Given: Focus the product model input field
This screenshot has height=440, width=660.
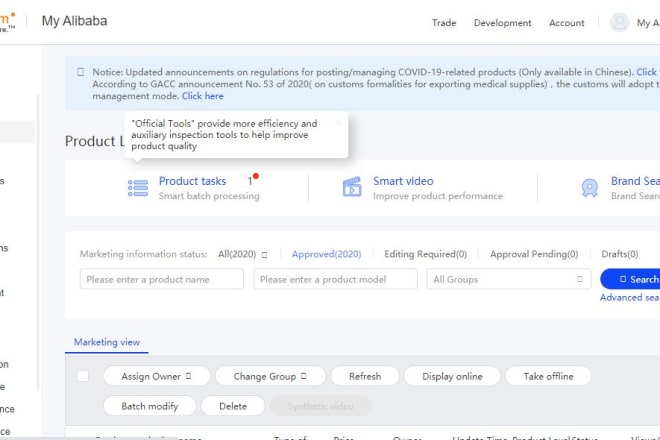Looking at the screenshot, I should tap(335, 279).
